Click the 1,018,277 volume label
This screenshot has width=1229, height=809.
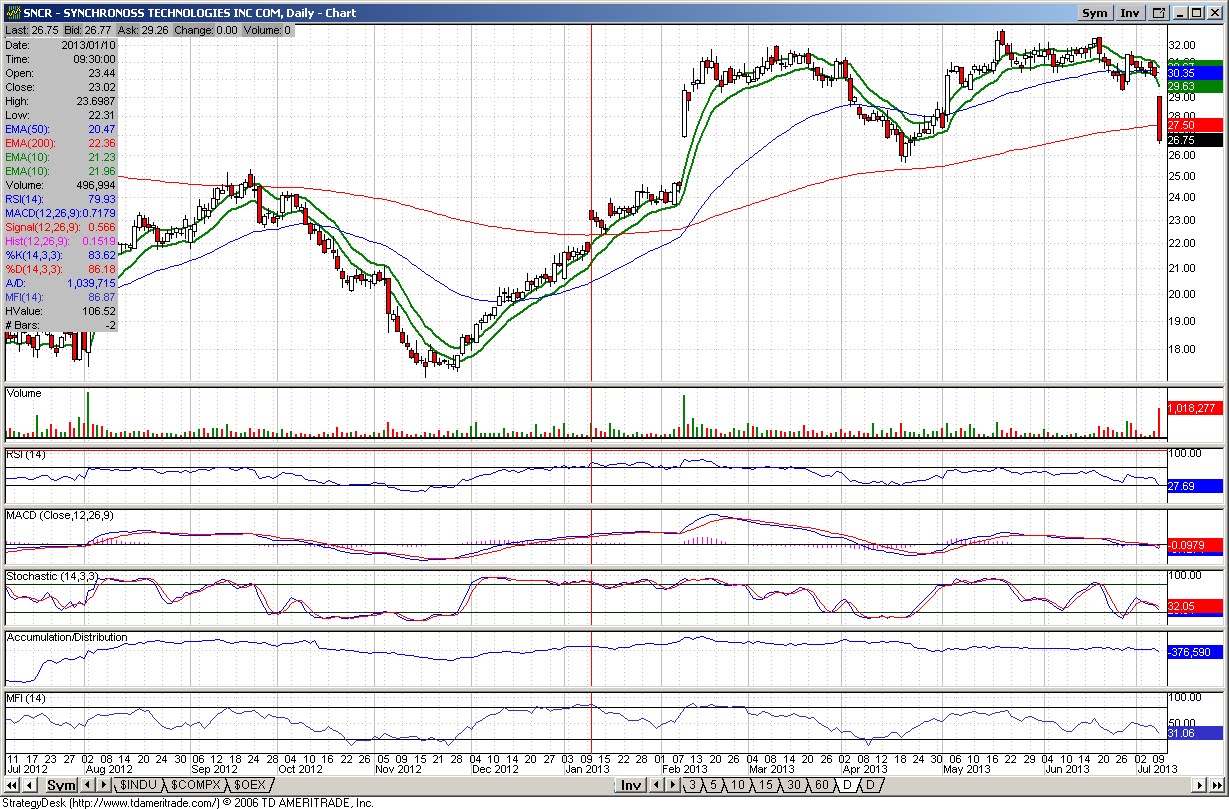[x=1195, y=408]
